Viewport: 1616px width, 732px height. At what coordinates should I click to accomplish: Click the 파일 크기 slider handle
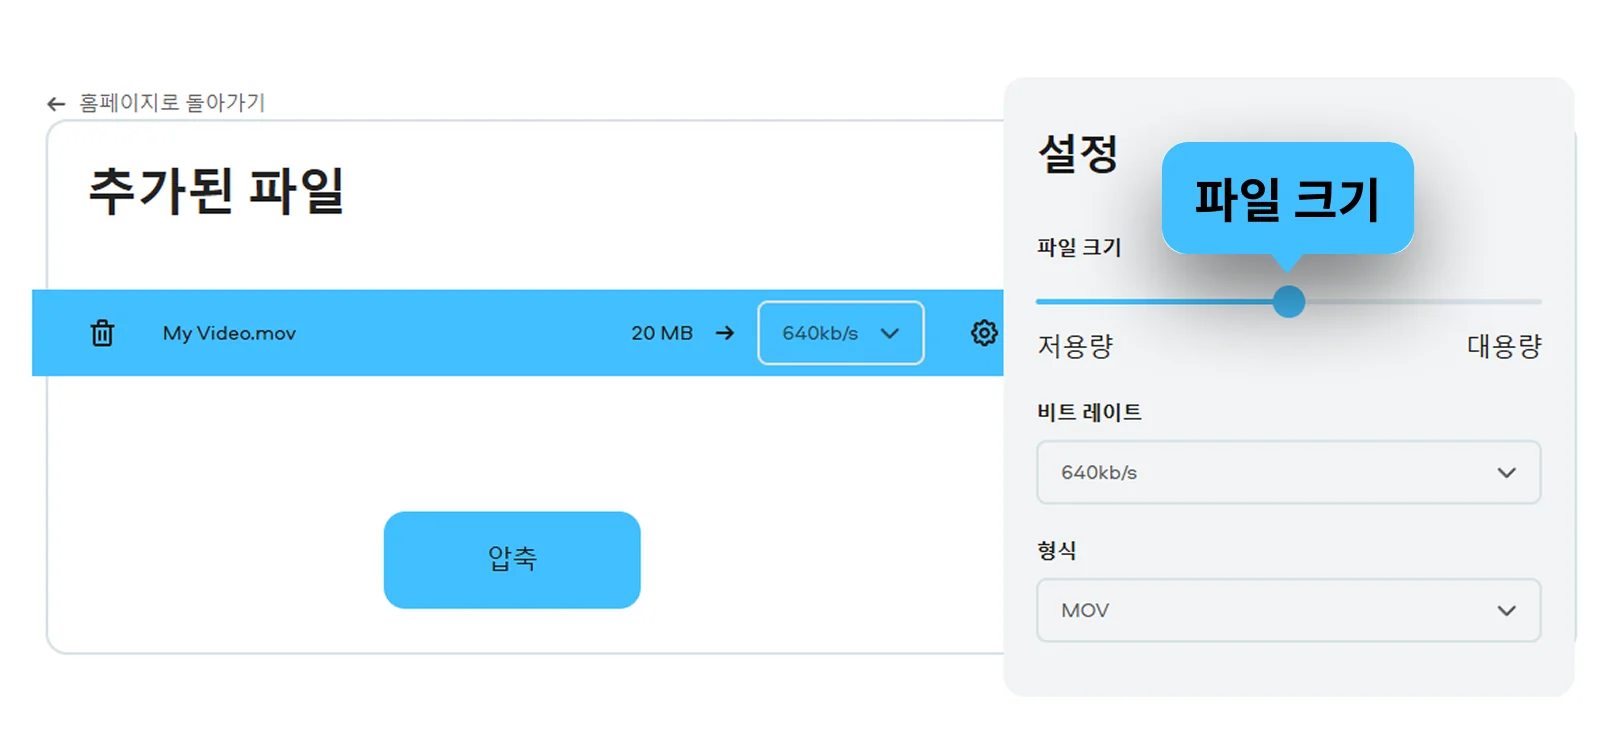1289,301
